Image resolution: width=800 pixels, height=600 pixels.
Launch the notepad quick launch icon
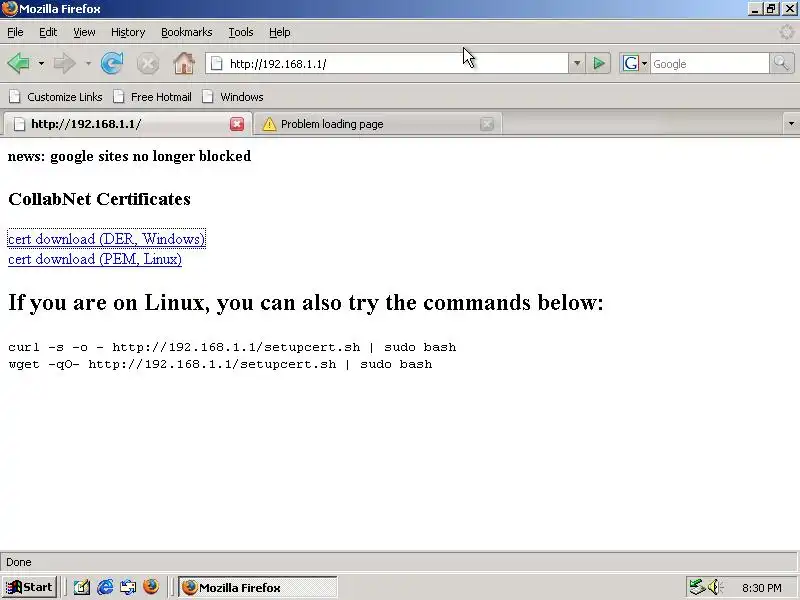[x=82, y=587]
